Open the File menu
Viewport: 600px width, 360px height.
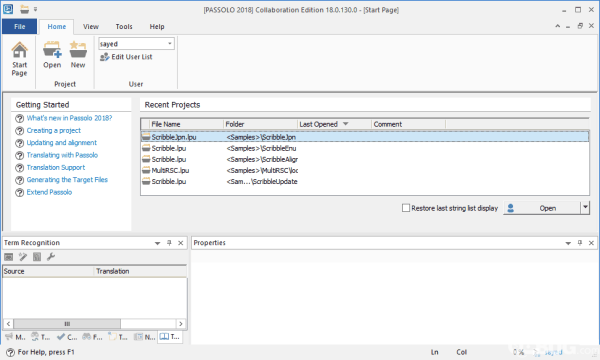(20, 26)
